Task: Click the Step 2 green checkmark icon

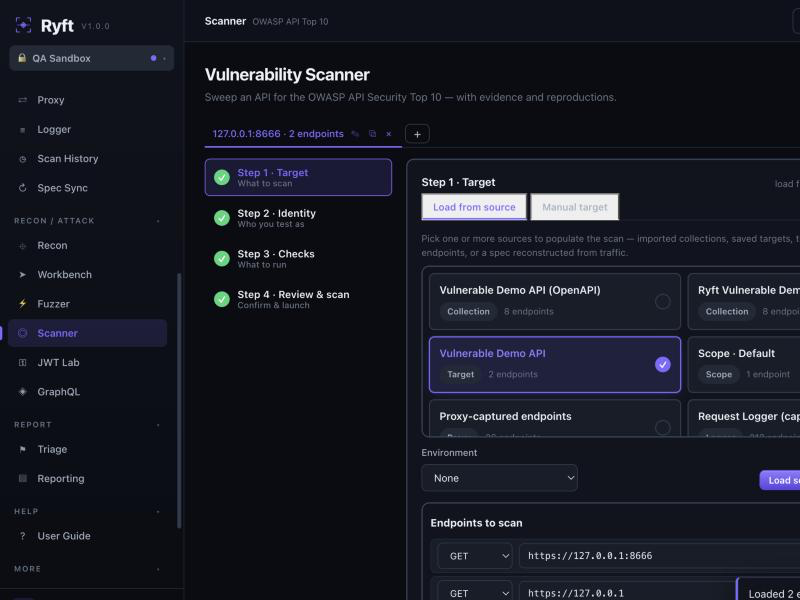Action: (x=222, y=218)
